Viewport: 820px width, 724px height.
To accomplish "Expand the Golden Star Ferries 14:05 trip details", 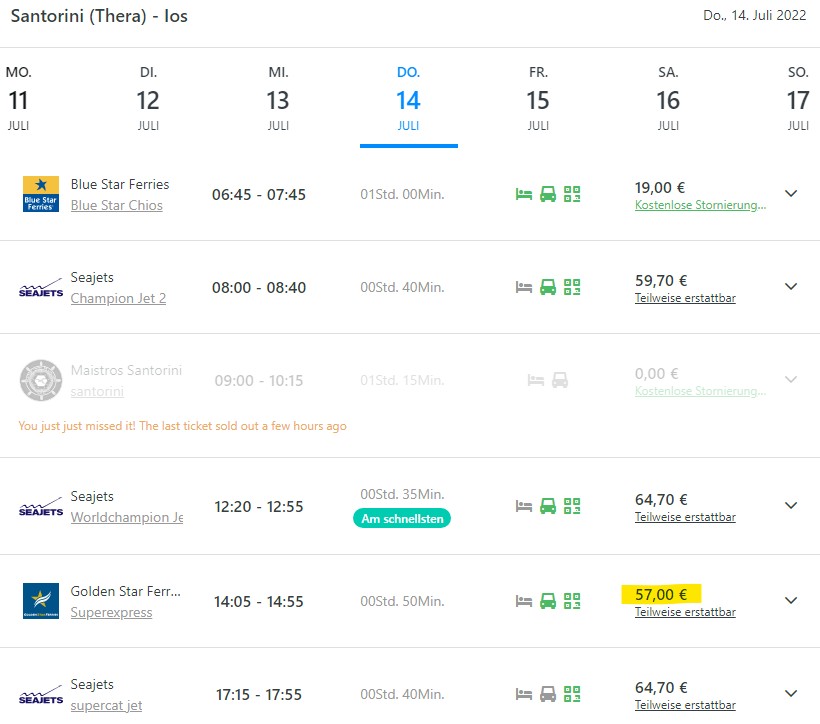I will (x=791, y=600).
